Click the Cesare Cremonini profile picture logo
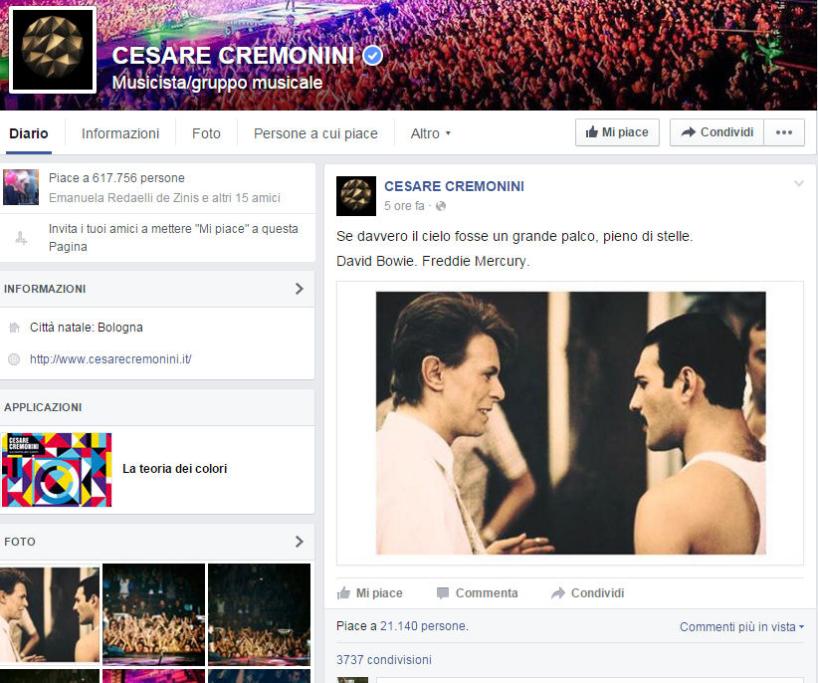The width and height of the screenshot is (818, 683). tap(53, 50)
